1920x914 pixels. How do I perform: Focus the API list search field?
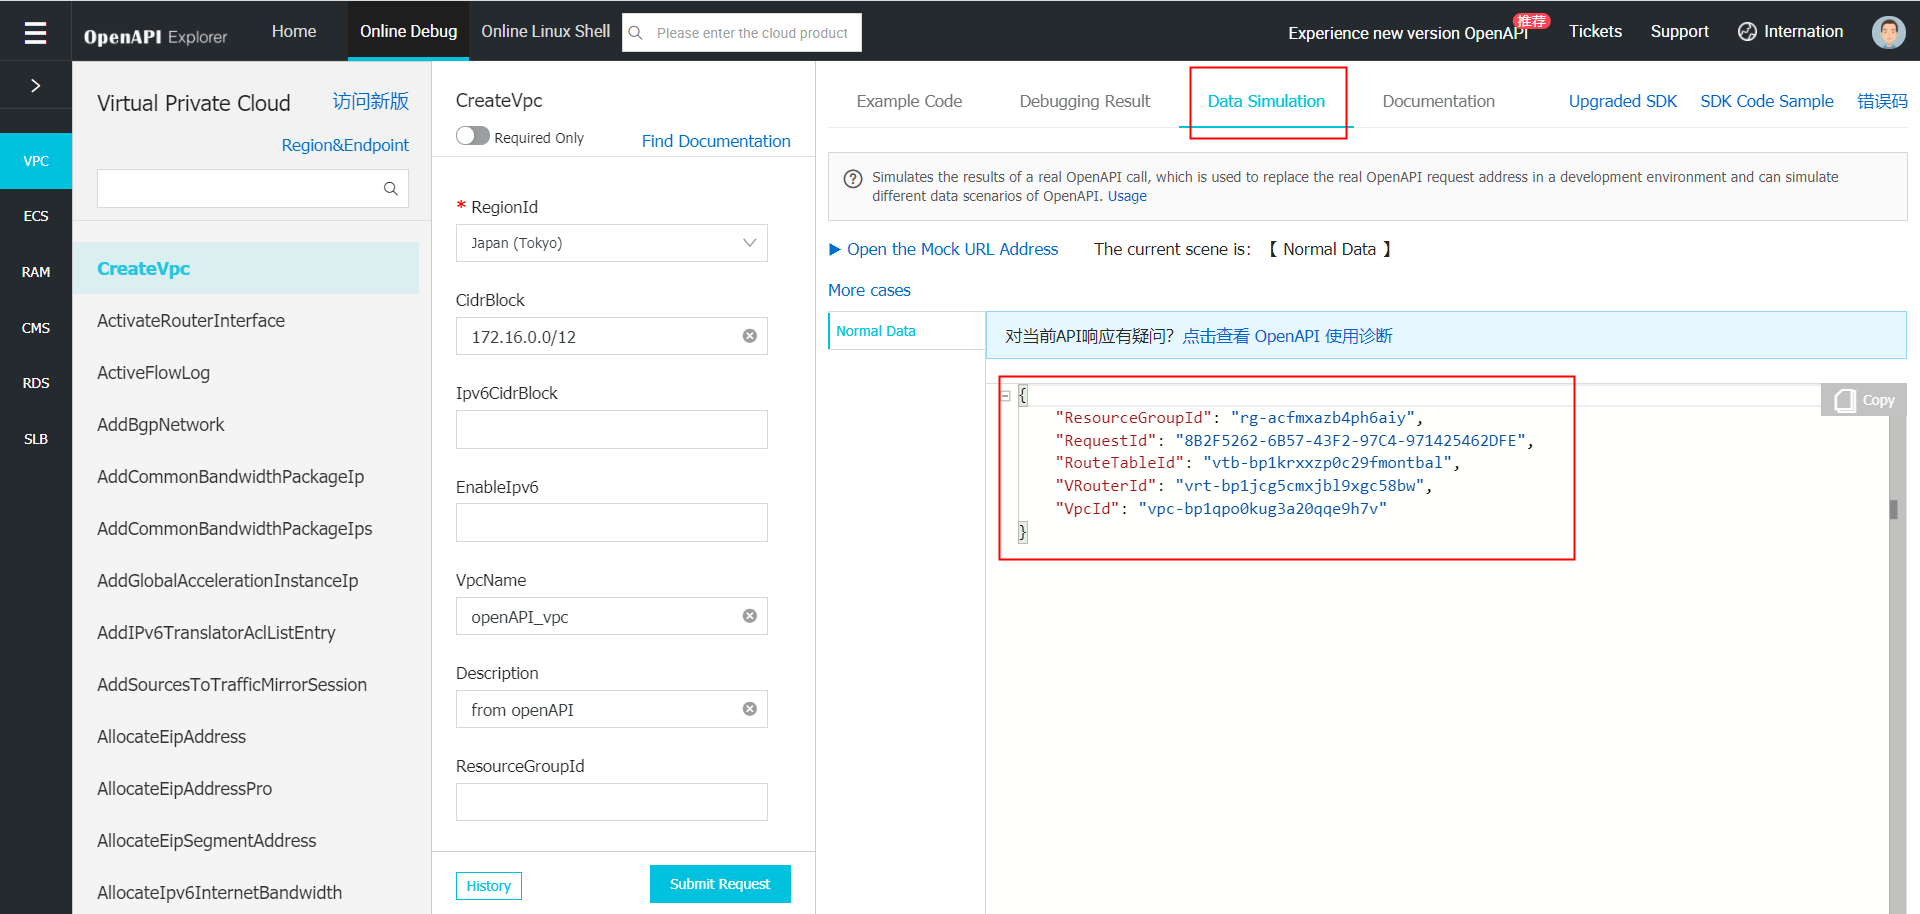coord(252,188)
